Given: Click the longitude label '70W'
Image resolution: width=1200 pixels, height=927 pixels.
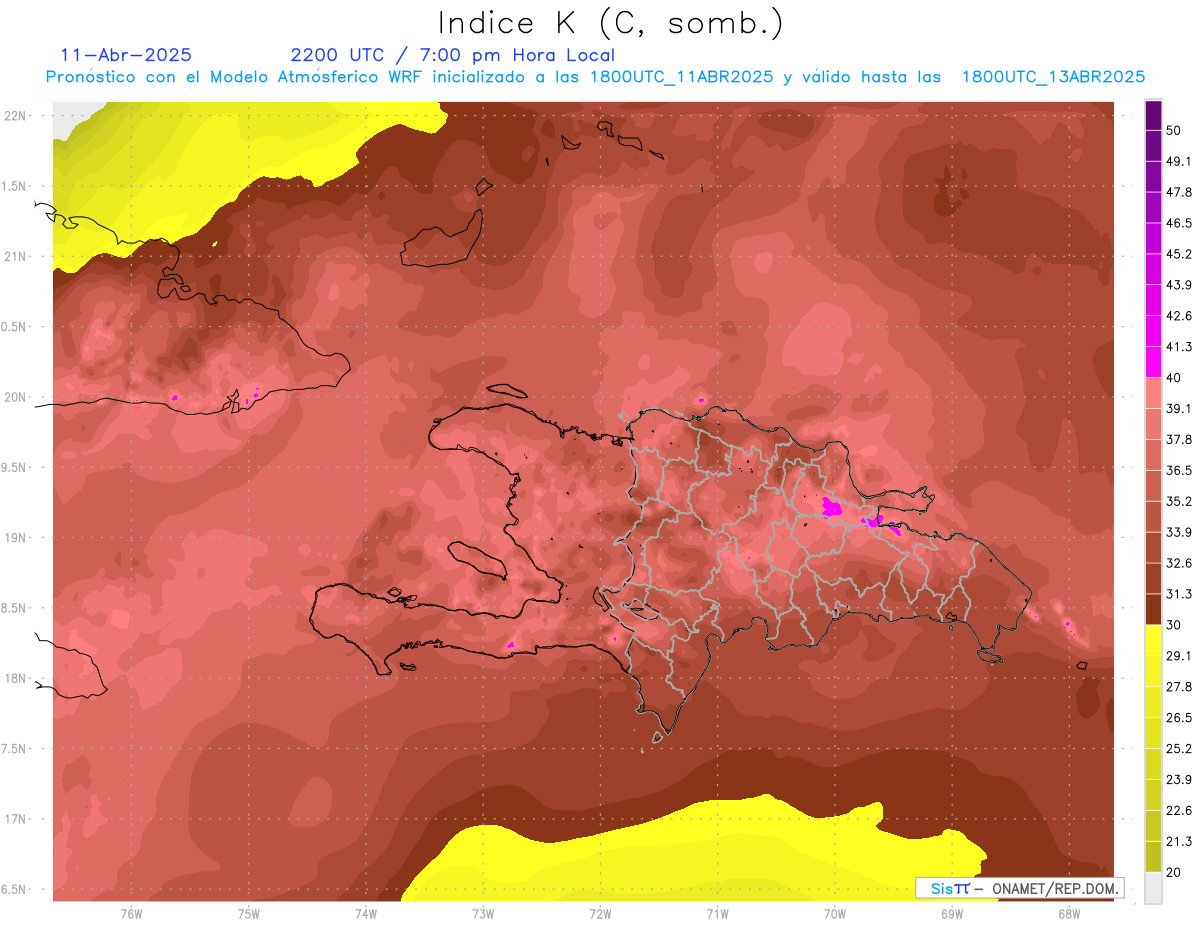Looking at the screenshot, I should (x=834, y=914).
